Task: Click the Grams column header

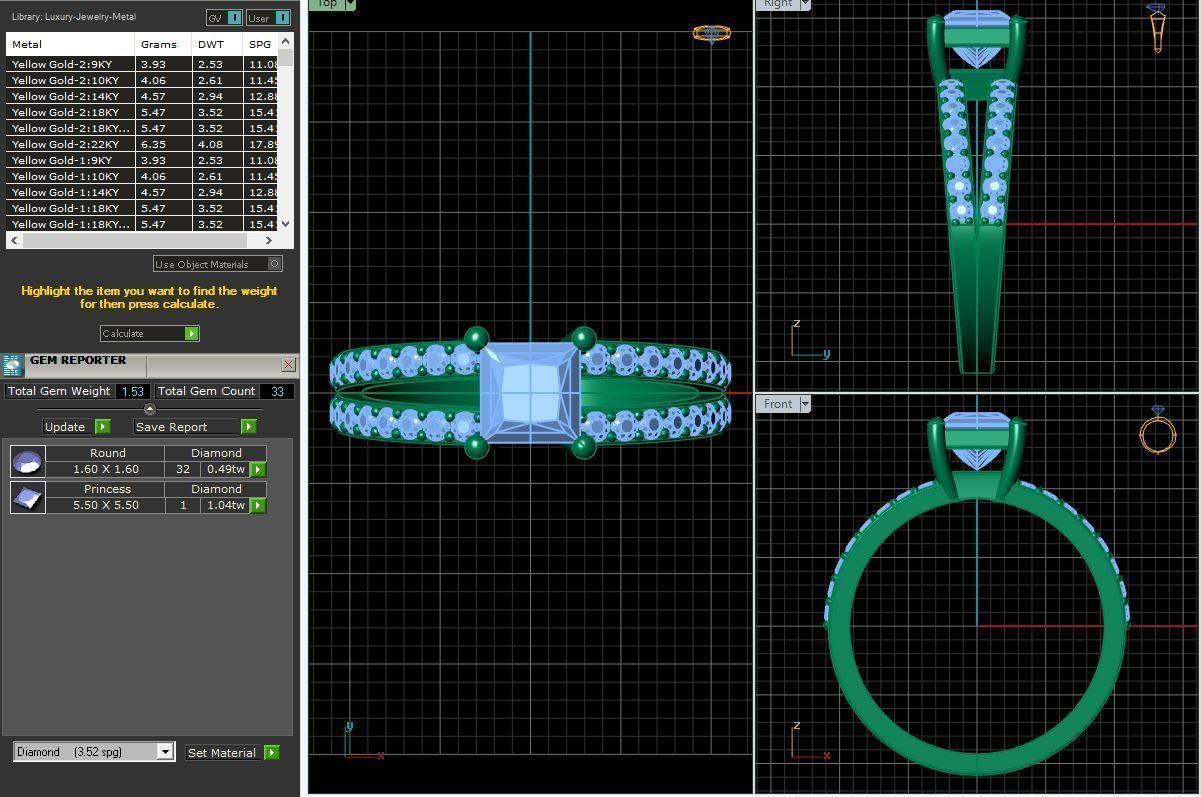Action: click(162, 44)
